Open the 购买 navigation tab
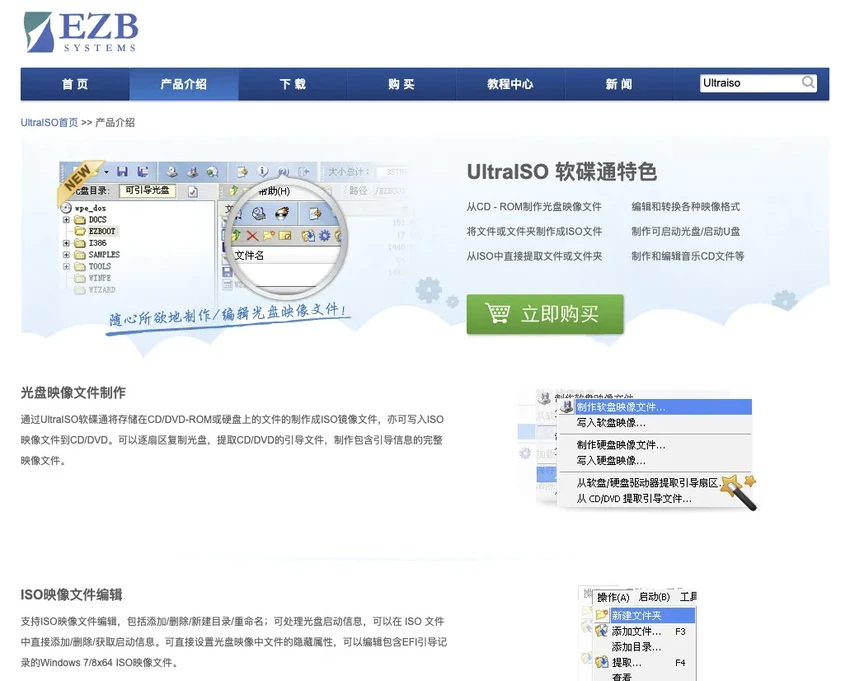The image size is (850, 681). (x=401, y=84)
